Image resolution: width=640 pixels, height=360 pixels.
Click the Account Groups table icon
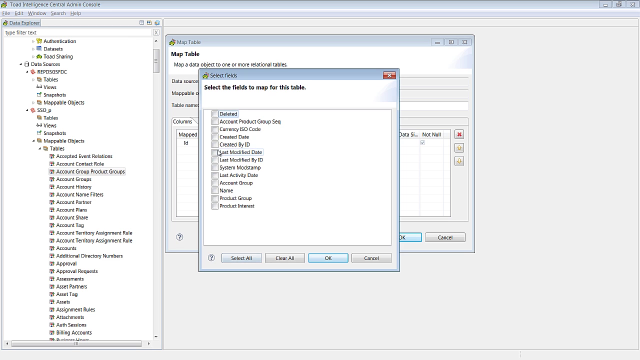pos(52,179)
